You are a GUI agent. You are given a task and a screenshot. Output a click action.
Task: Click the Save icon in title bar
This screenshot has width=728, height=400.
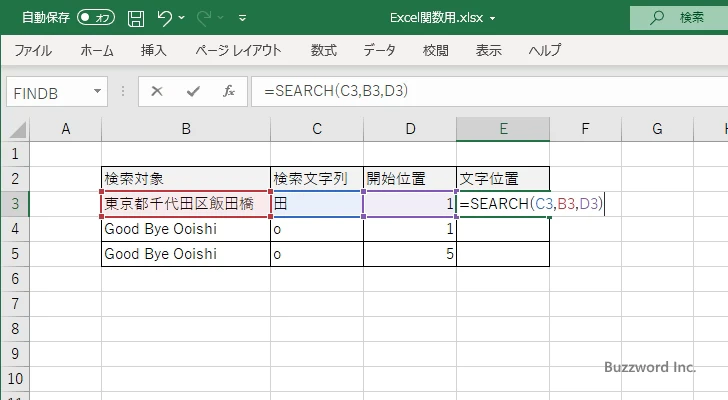[136, 18]
